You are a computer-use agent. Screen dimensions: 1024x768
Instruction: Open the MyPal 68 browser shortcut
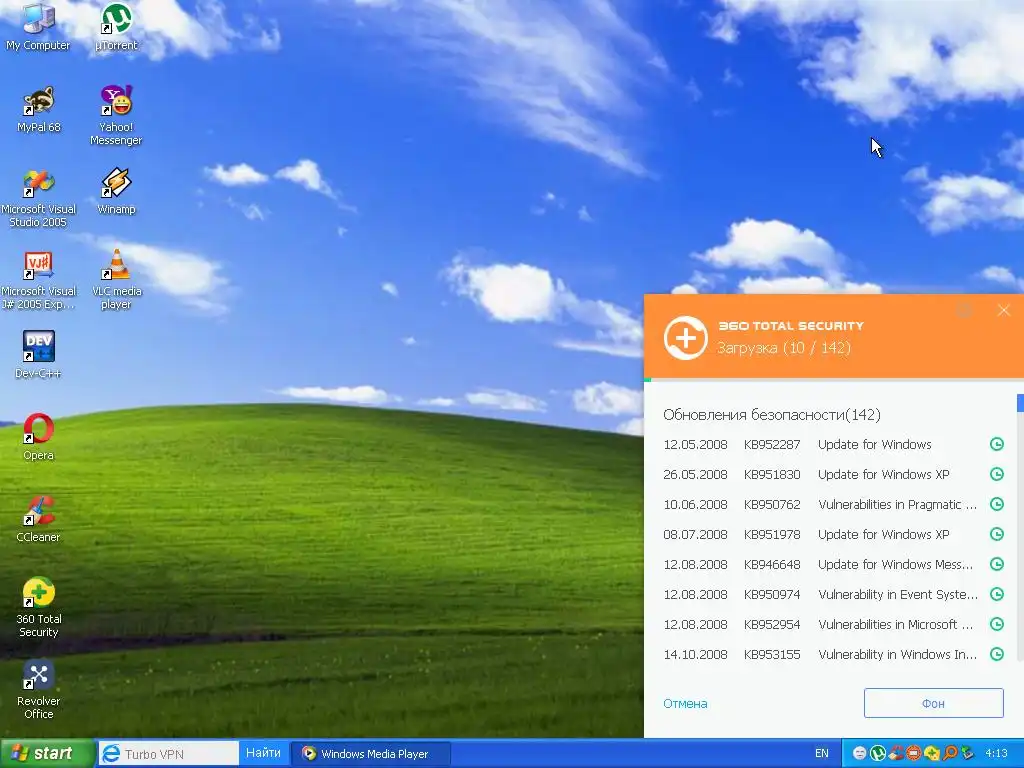(38, 108)
